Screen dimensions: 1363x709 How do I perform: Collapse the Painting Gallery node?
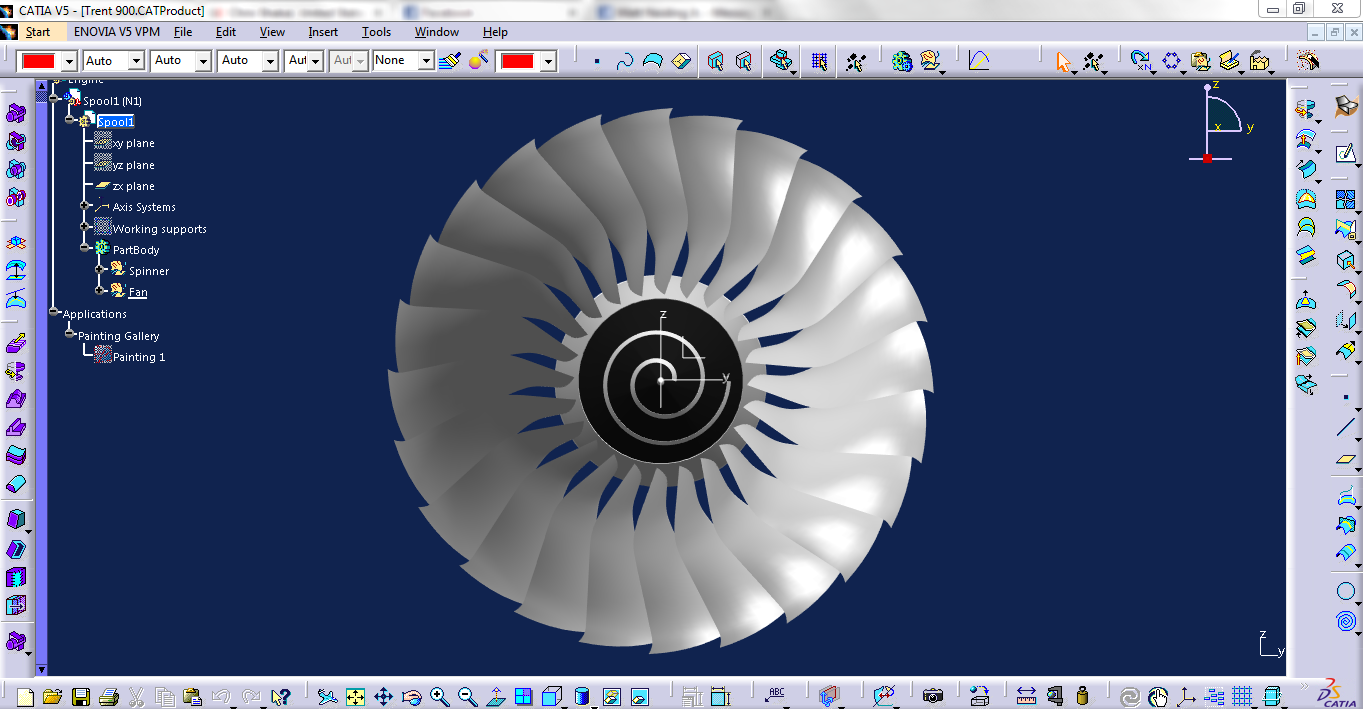pyautogui.click(x=70, y=334)
